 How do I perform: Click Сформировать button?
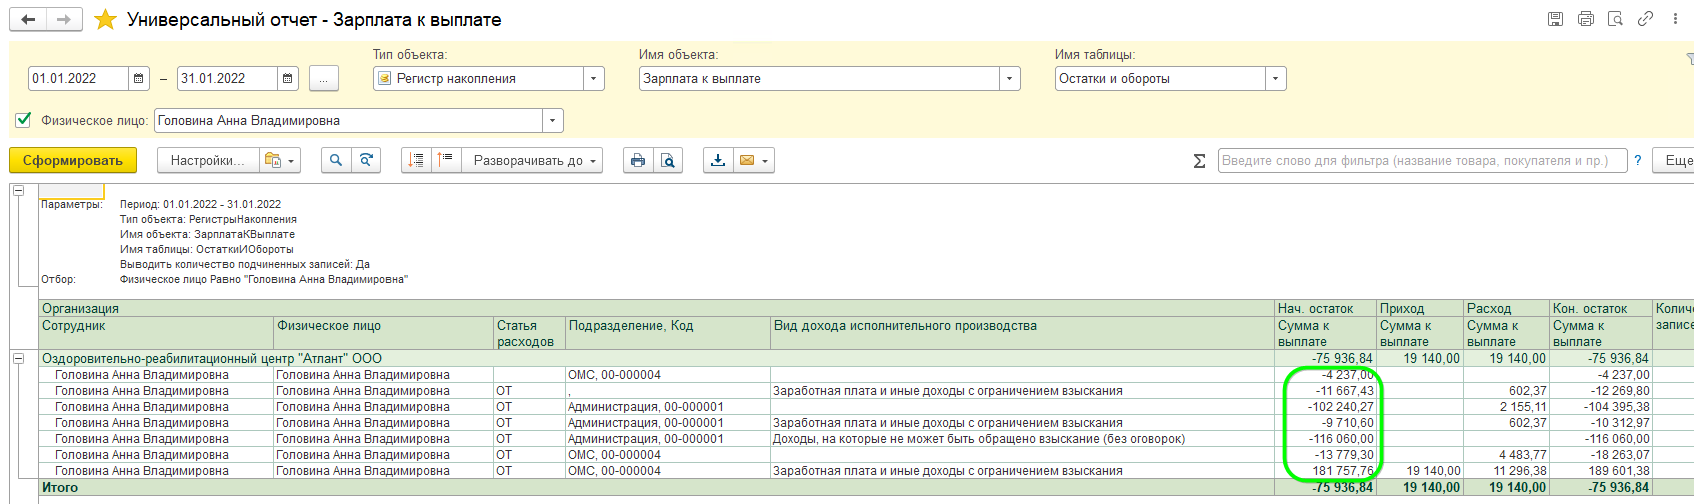pos(73,160)
